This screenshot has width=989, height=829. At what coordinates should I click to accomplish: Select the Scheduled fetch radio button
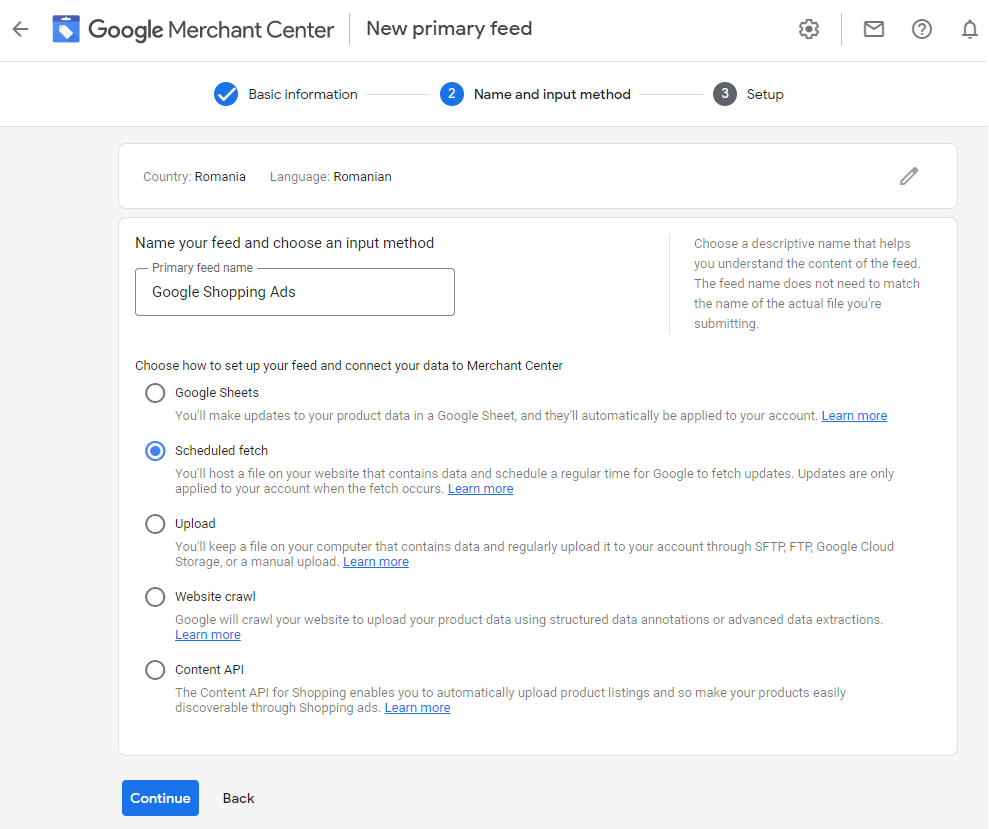pyautogui.click(x=155, y=451)
